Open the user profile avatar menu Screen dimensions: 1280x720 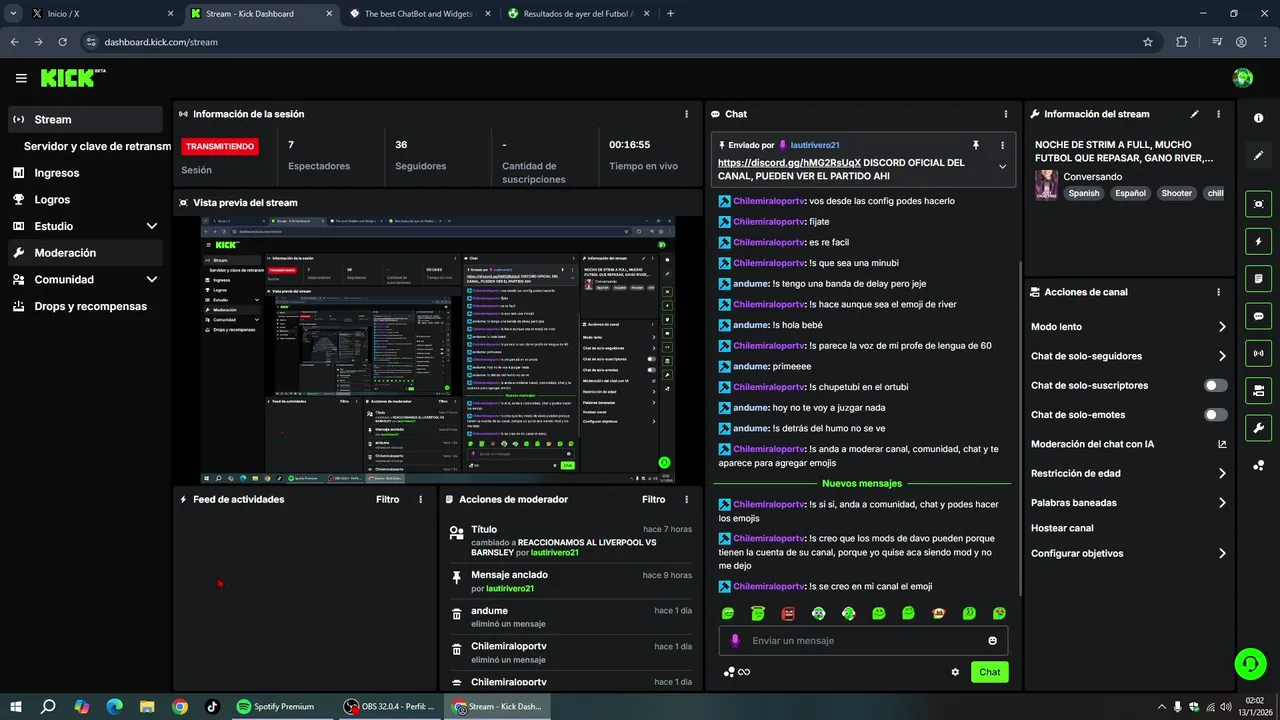pyautogui.click(x=1243, y=78)
